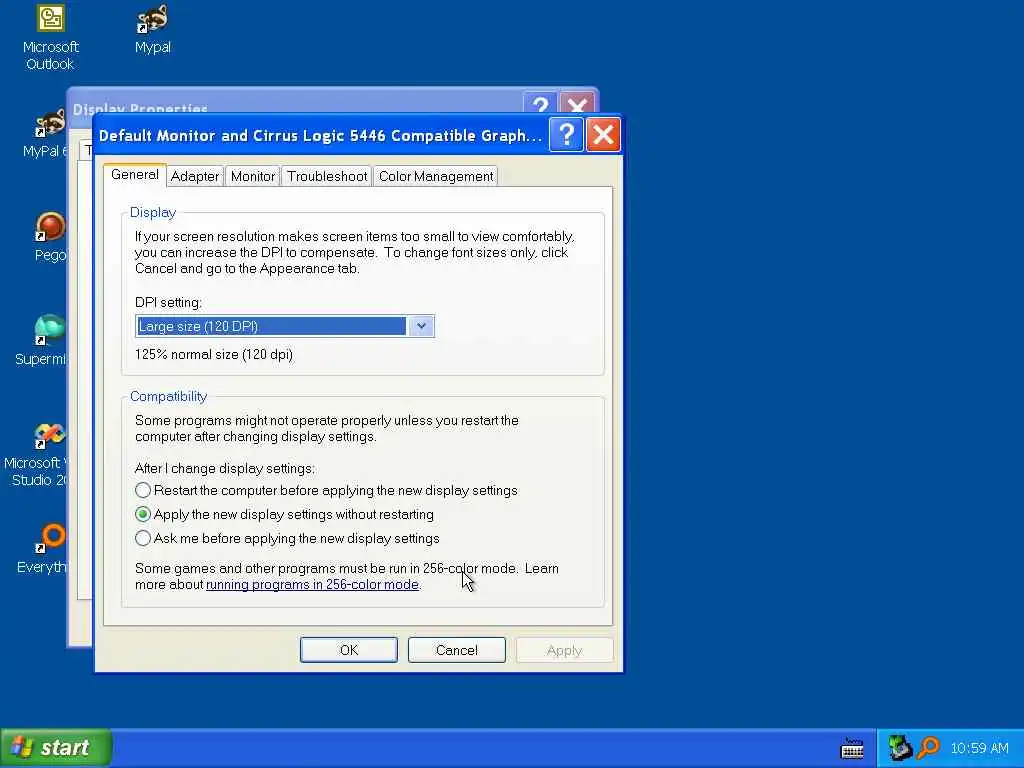Select the Pegasus red globe desktop icon
Screen dimensions: 1024x768
pos(50,236)
